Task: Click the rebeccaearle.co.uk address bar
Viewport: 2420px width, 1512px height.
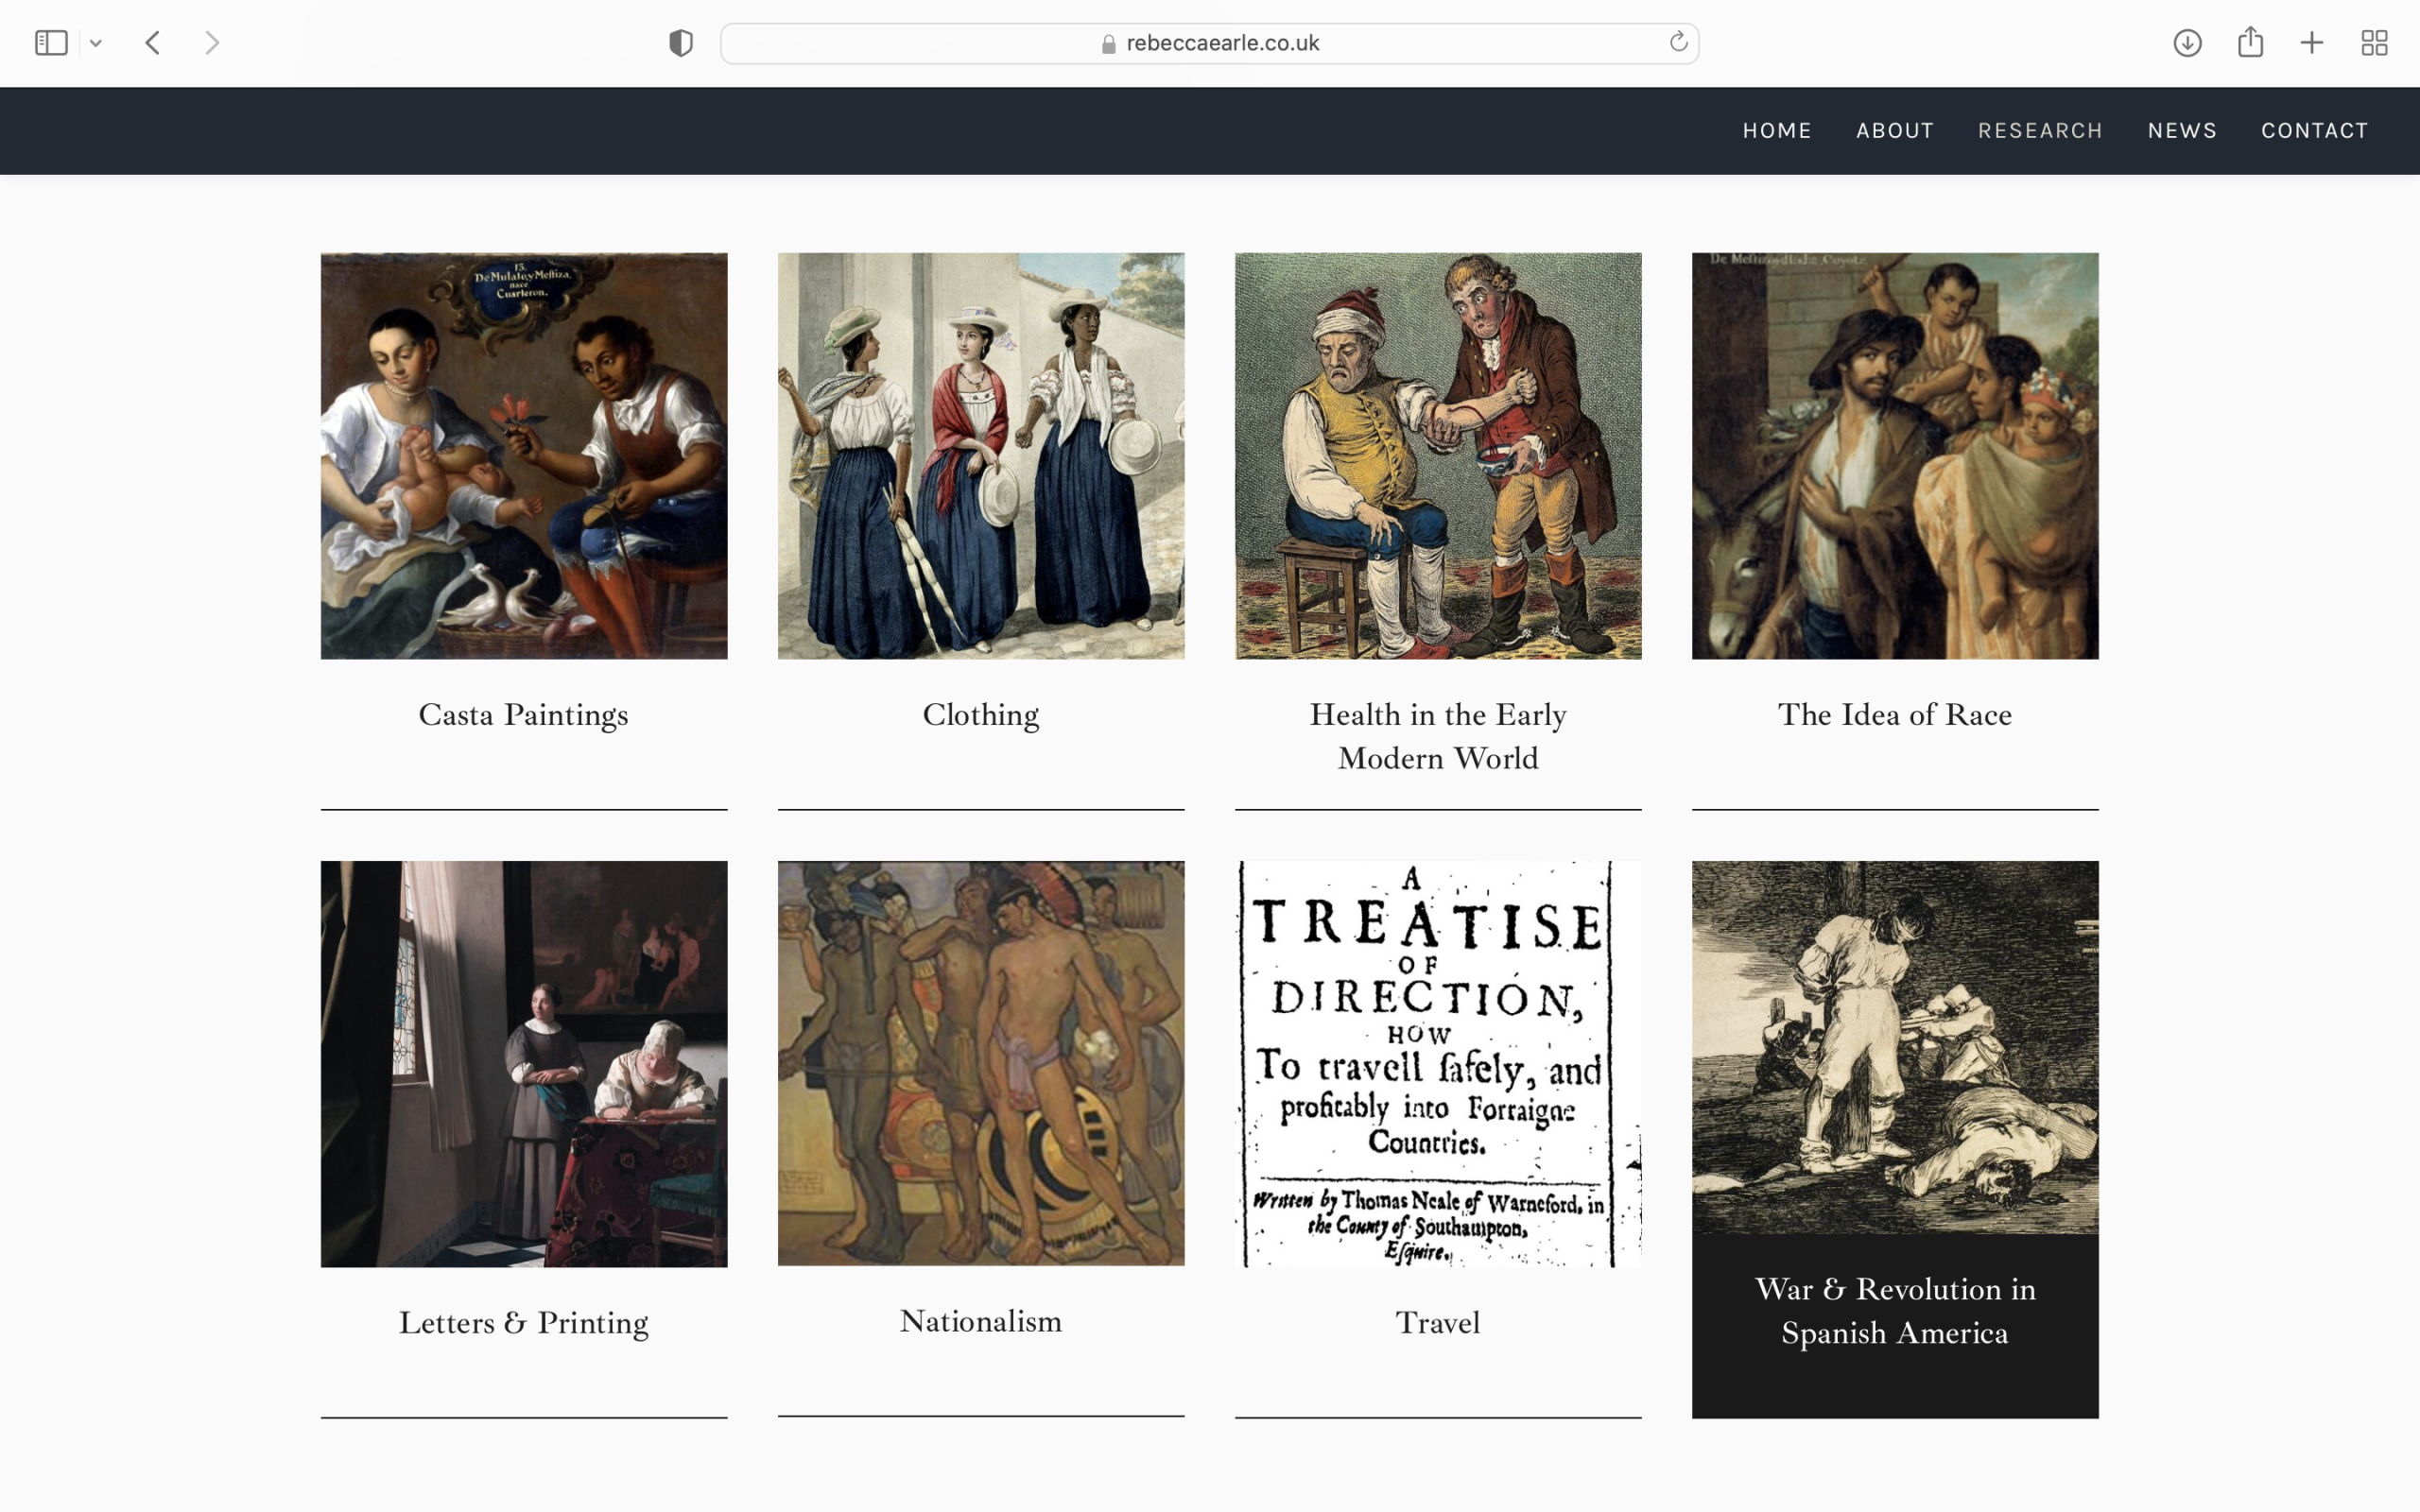Action: pyautogui.click(x=1209, y=43)
